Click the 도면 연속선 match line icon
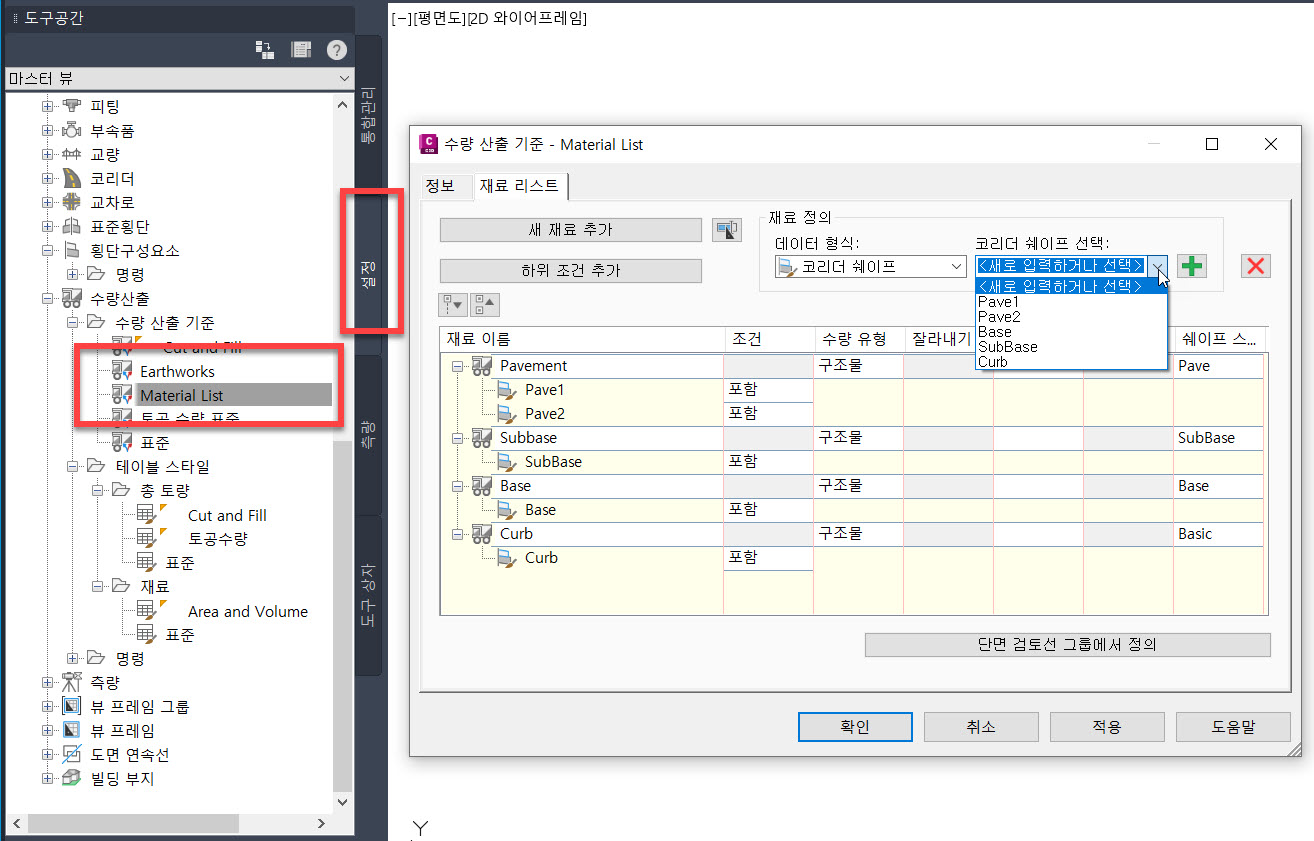Viewport: 1314px width, 841px height. 73,755
